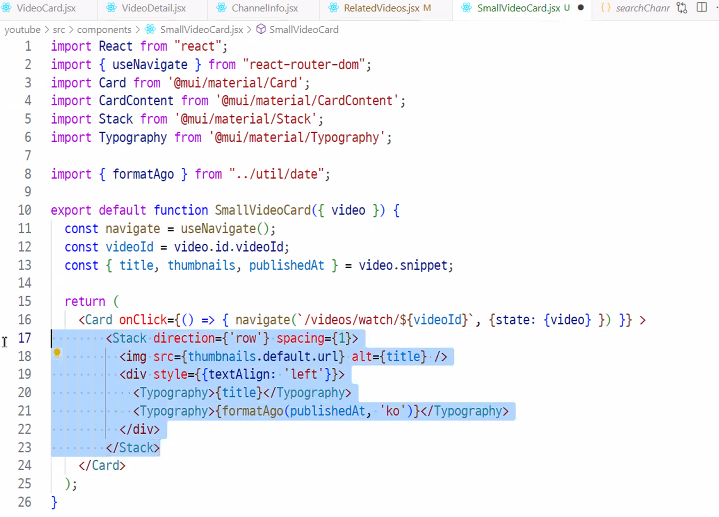Click '@mui/material/Stack' import path
Screen dimensions: 719x517
tap(246, 119)
